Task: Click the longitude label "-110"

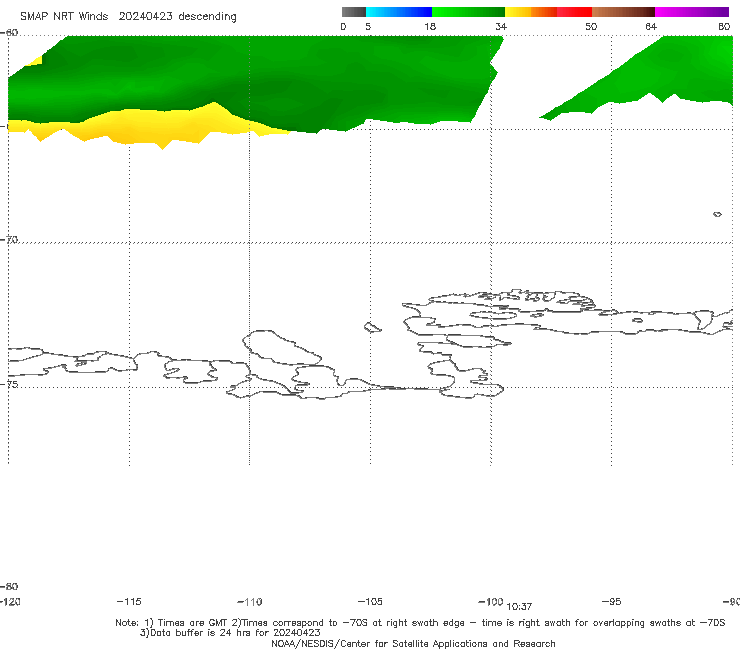Action: click(250, 602)
